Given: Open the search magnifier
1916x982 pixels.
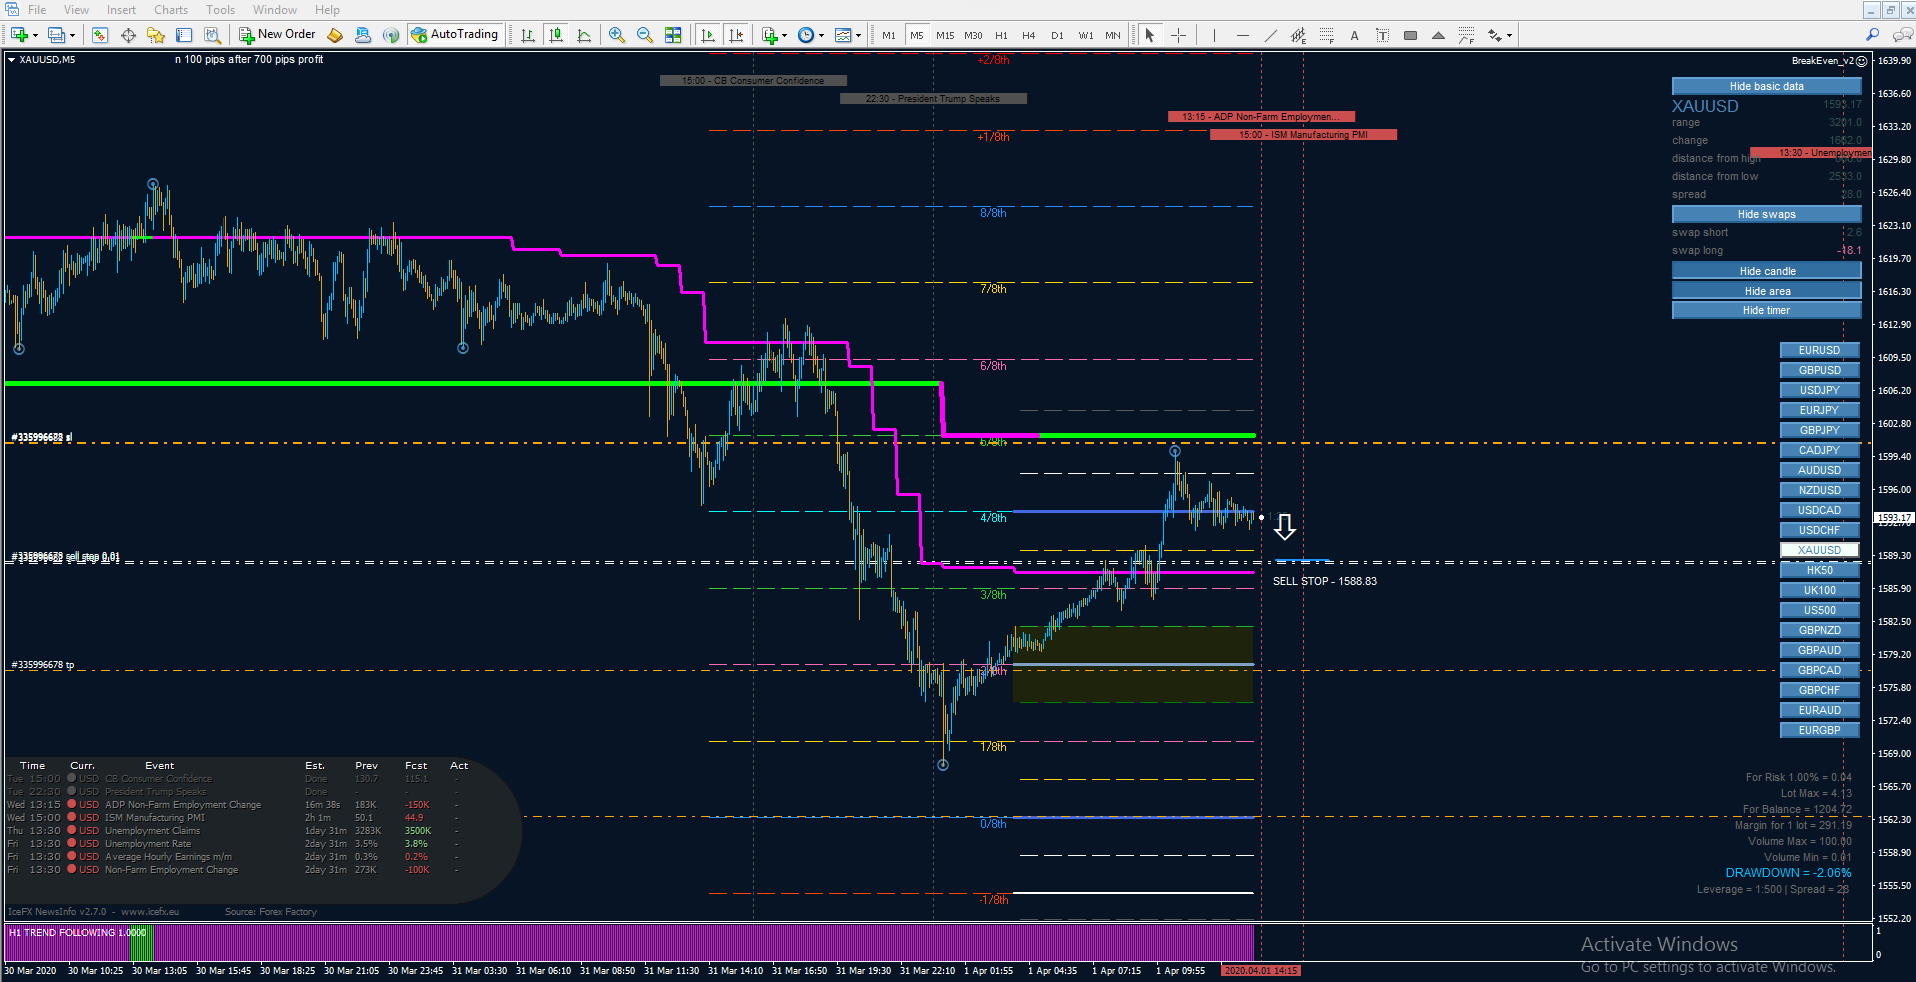Looking at the screenshot, I should coord(1872,35).
